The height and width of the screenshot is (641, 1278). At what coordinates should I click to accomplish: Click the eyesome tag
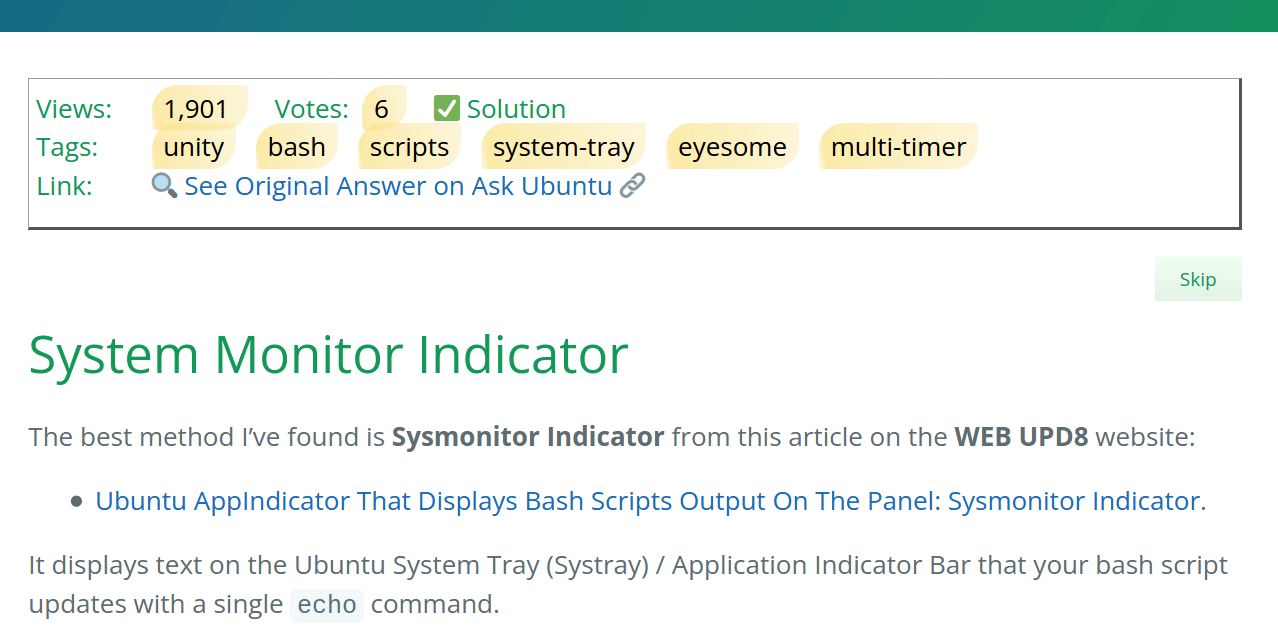tap(732, 147)
